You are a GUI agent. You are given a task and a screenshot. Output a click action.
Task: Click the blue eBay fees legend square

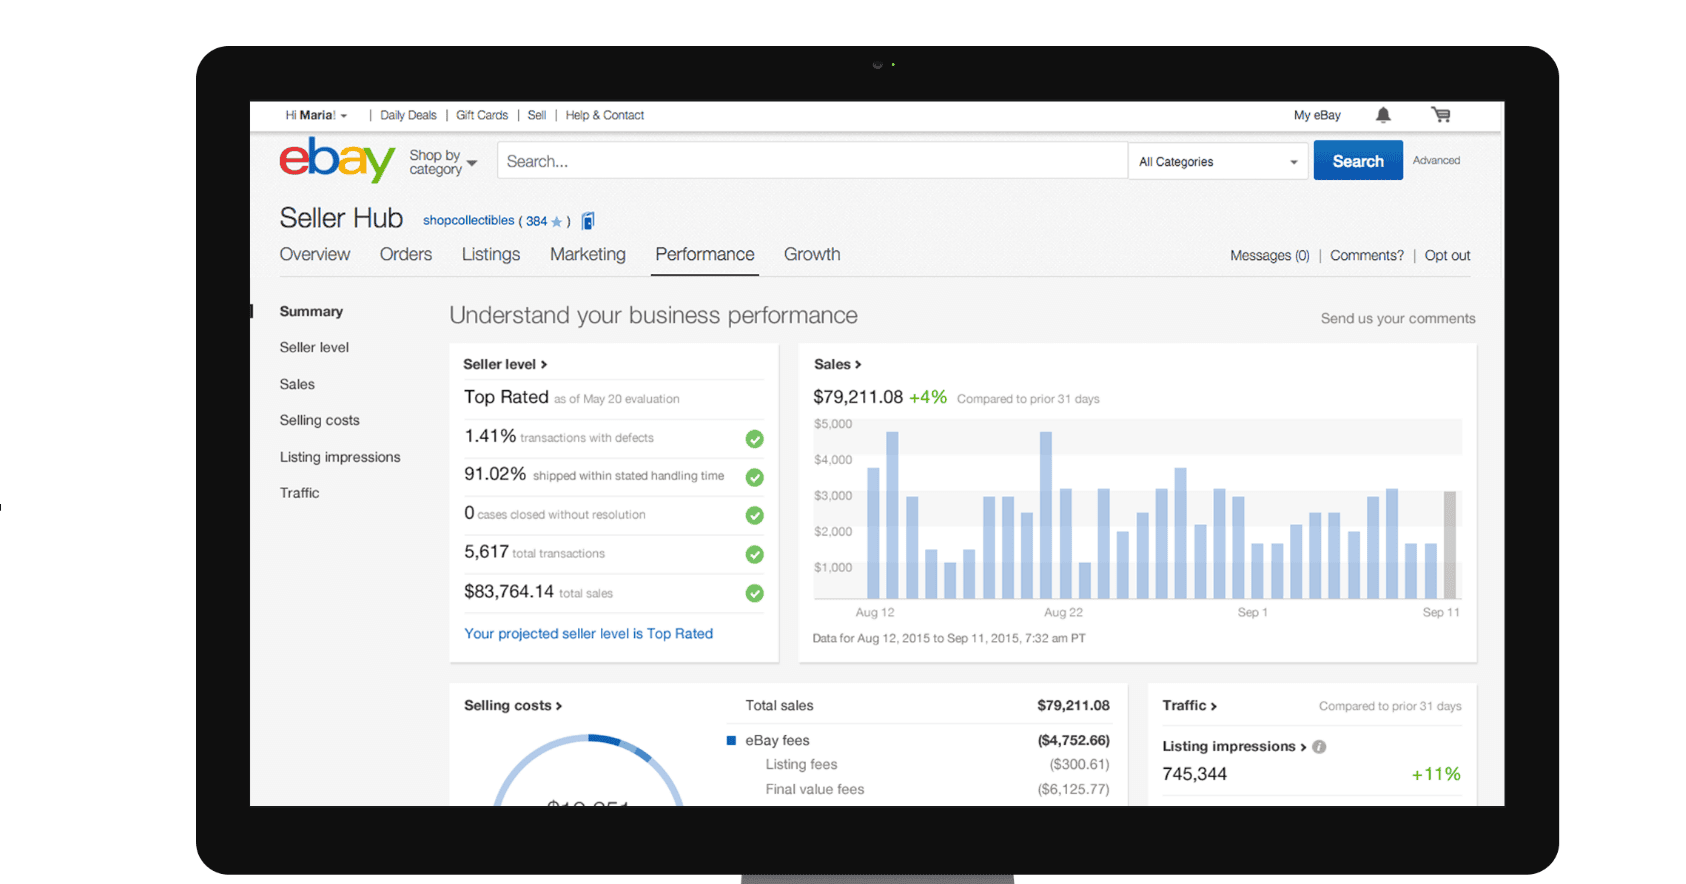[731, 741]
